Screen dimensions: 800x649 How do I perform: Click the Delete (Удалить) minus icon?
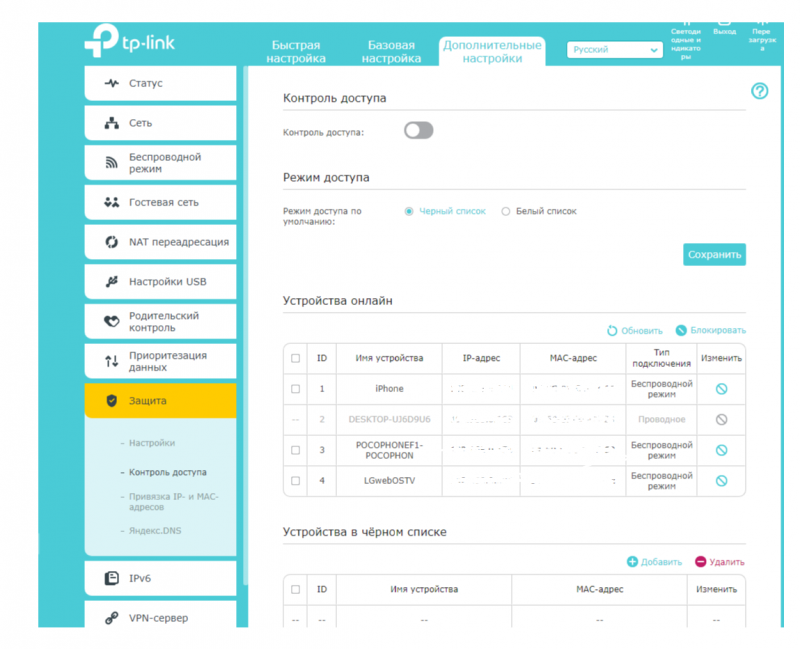pyautogui.click(x=700, y=562)
